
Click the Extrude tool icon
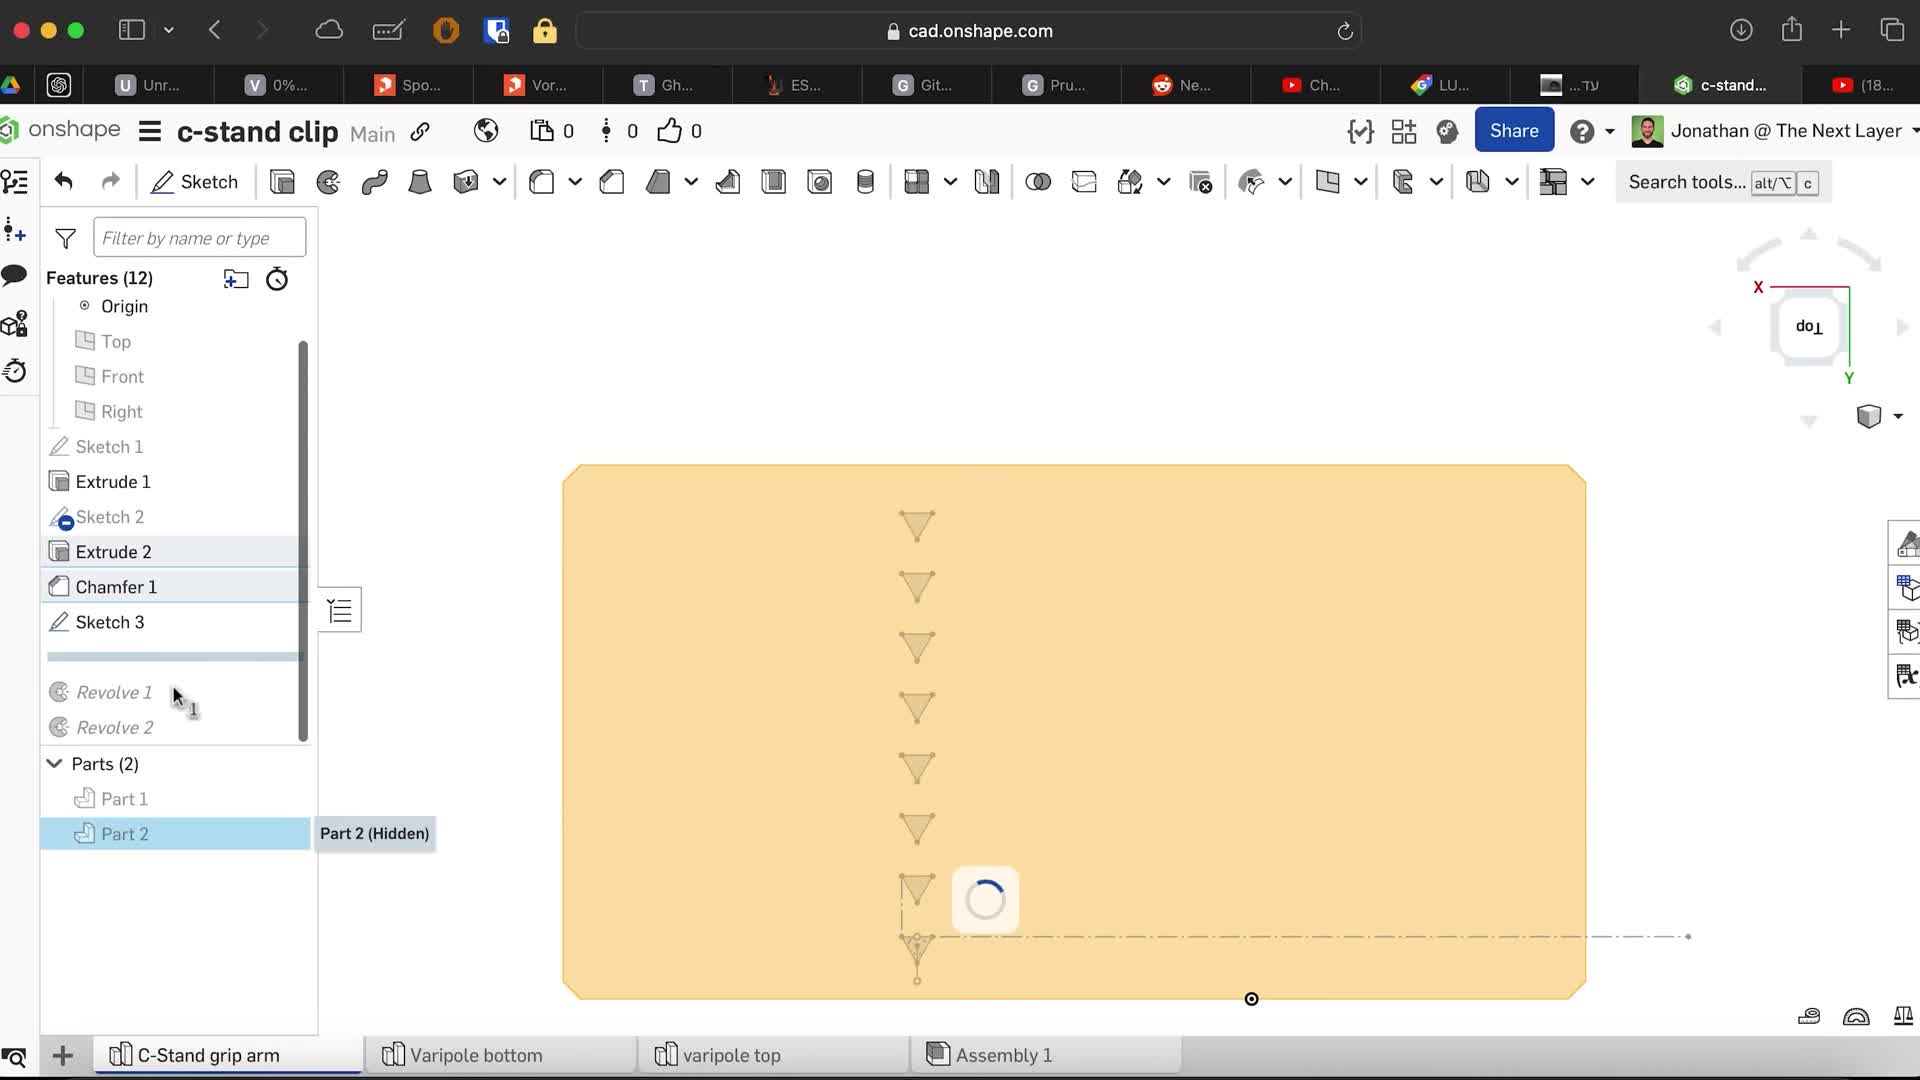283,182
